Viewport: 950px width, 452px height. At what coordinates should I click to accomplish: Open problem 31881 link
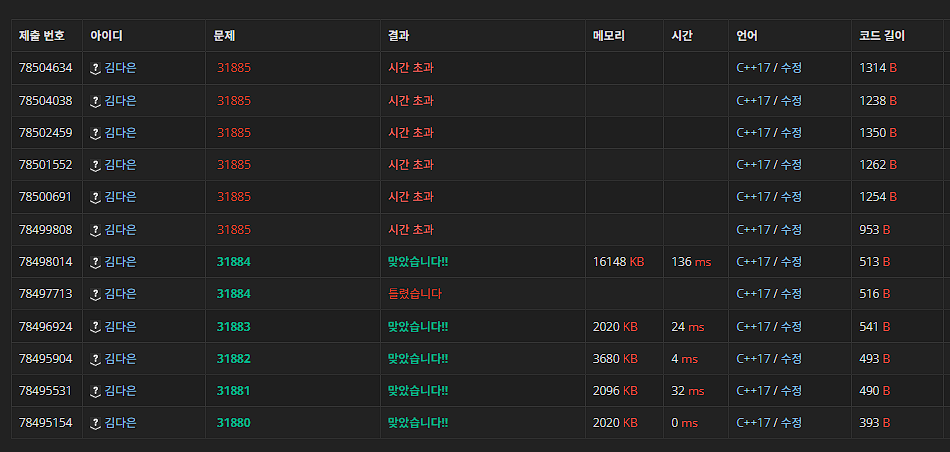[x=234, y=391]
